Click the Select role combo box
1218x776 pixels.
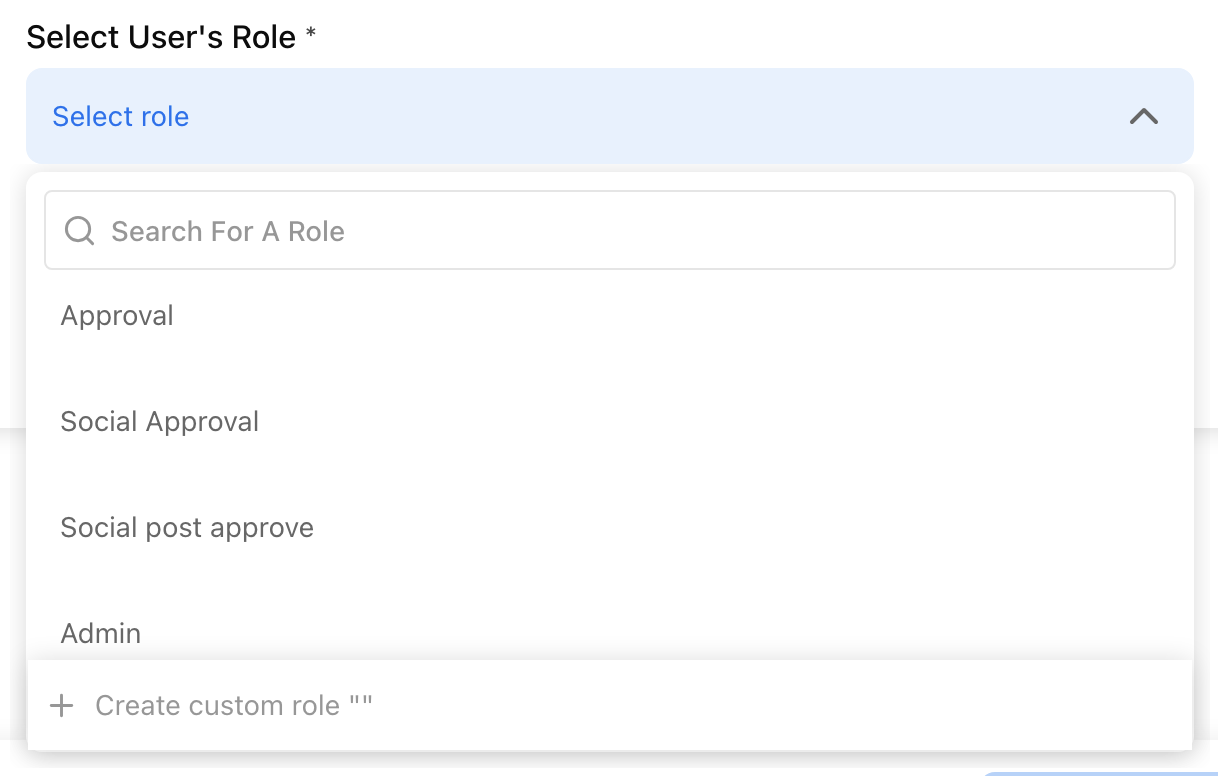coord(609,116)
